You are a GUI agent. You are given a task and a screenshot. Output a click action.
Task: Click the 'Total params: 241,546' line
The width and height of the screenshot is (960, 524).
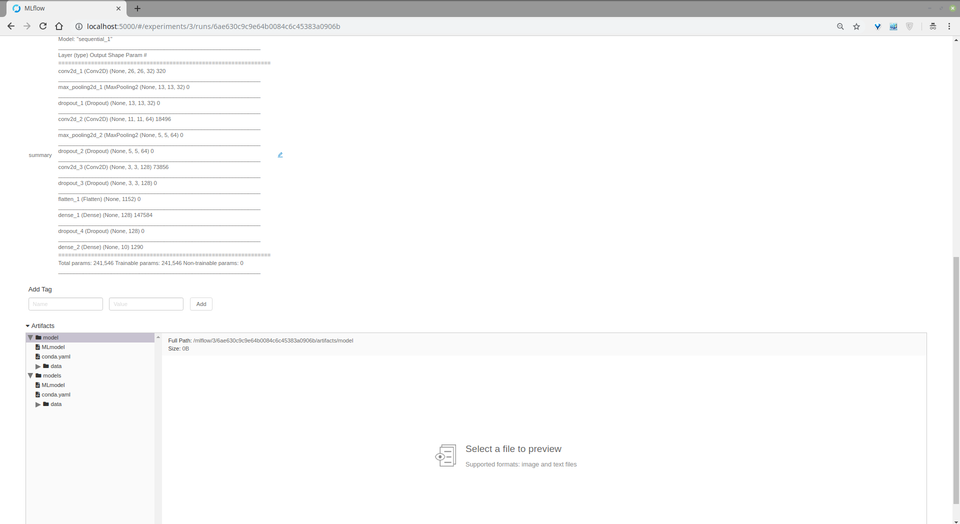[151, 263]
